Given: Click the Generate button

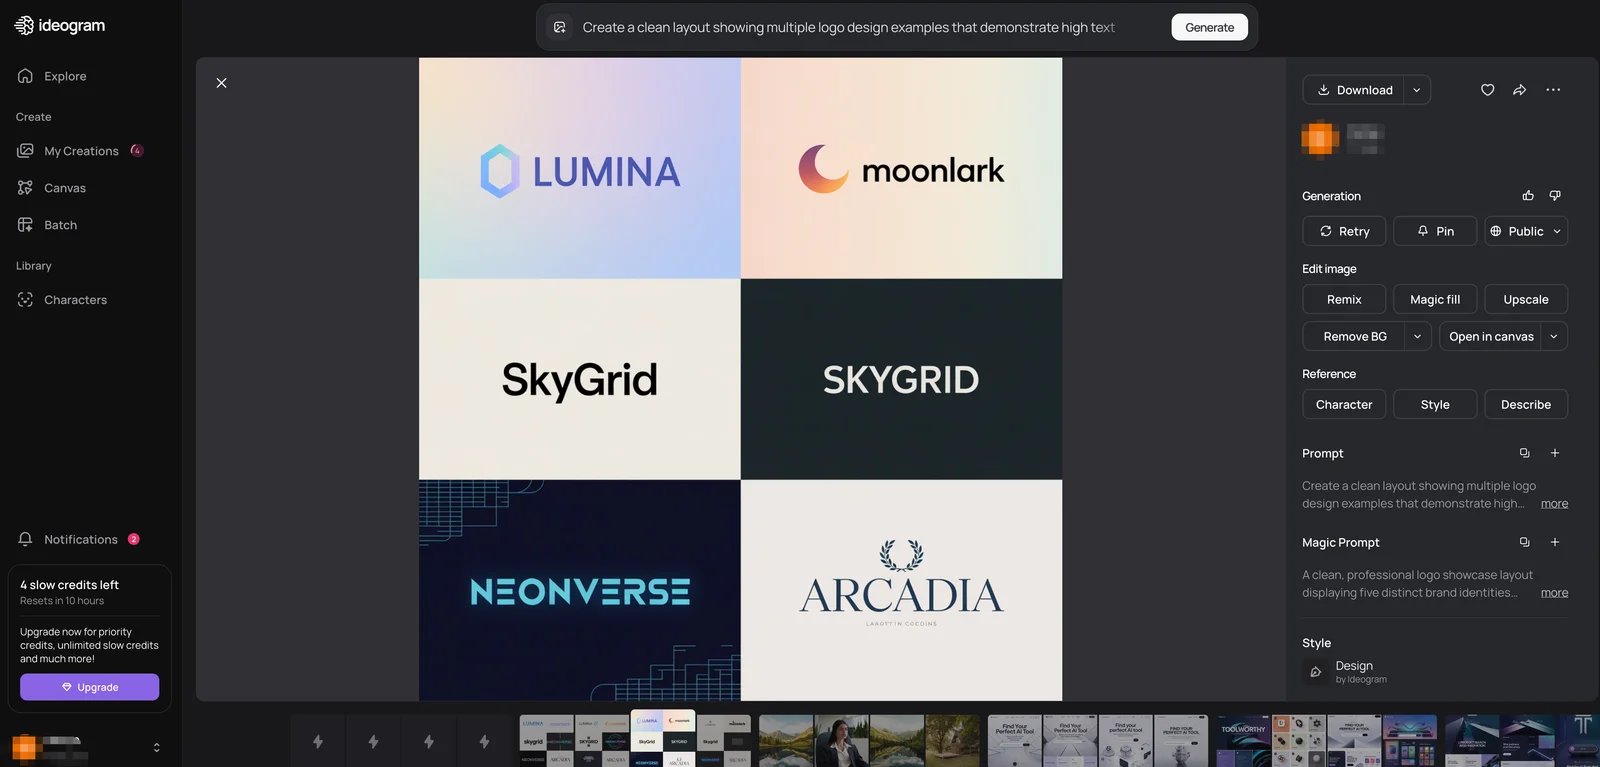Looking at the screenshot, I should [x=1209, y=27].
